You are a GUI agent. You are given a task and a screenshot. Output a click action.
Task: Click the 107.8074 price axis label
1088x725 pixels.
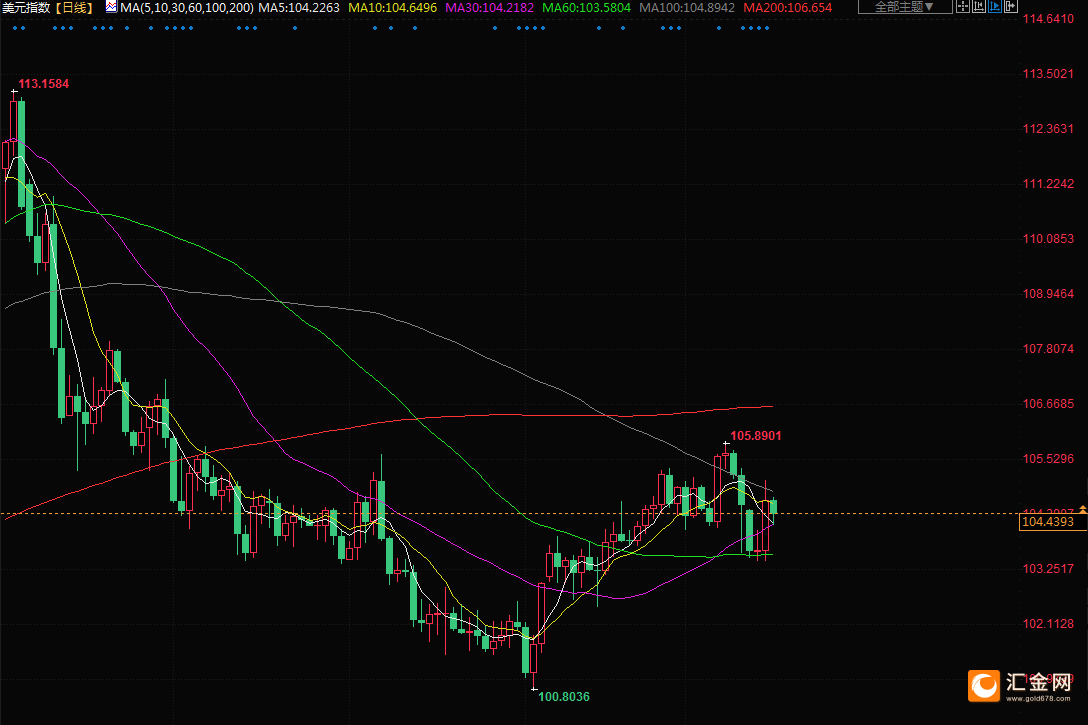[x=1048, y=348]
